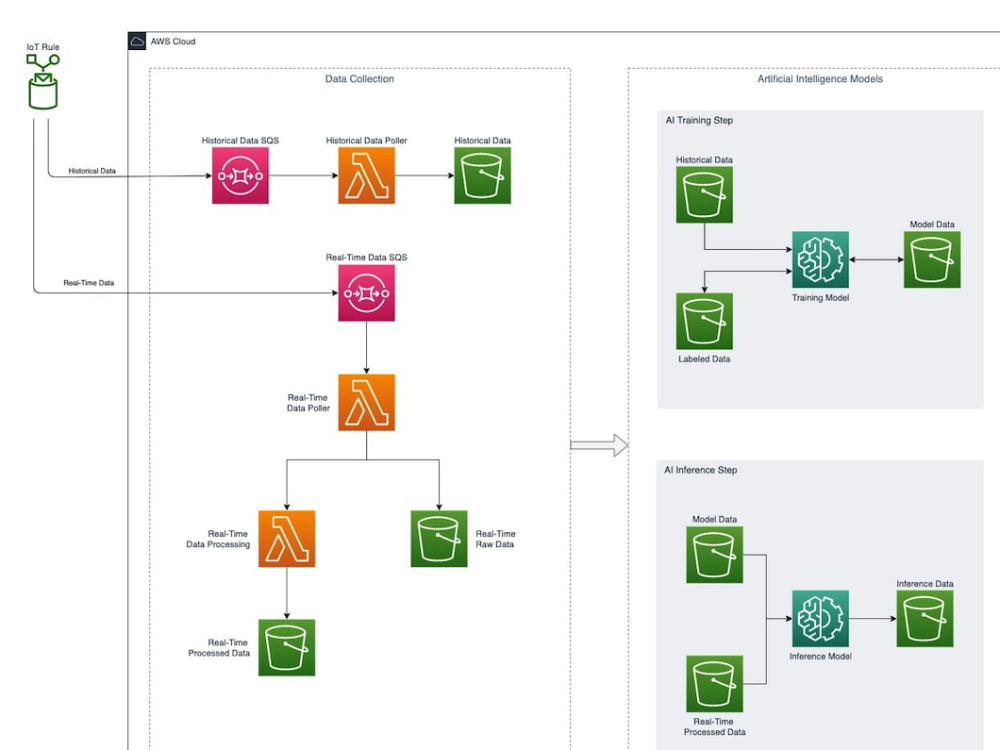Click the 'Real-Time Data' connector label

[x=89, y=283]
